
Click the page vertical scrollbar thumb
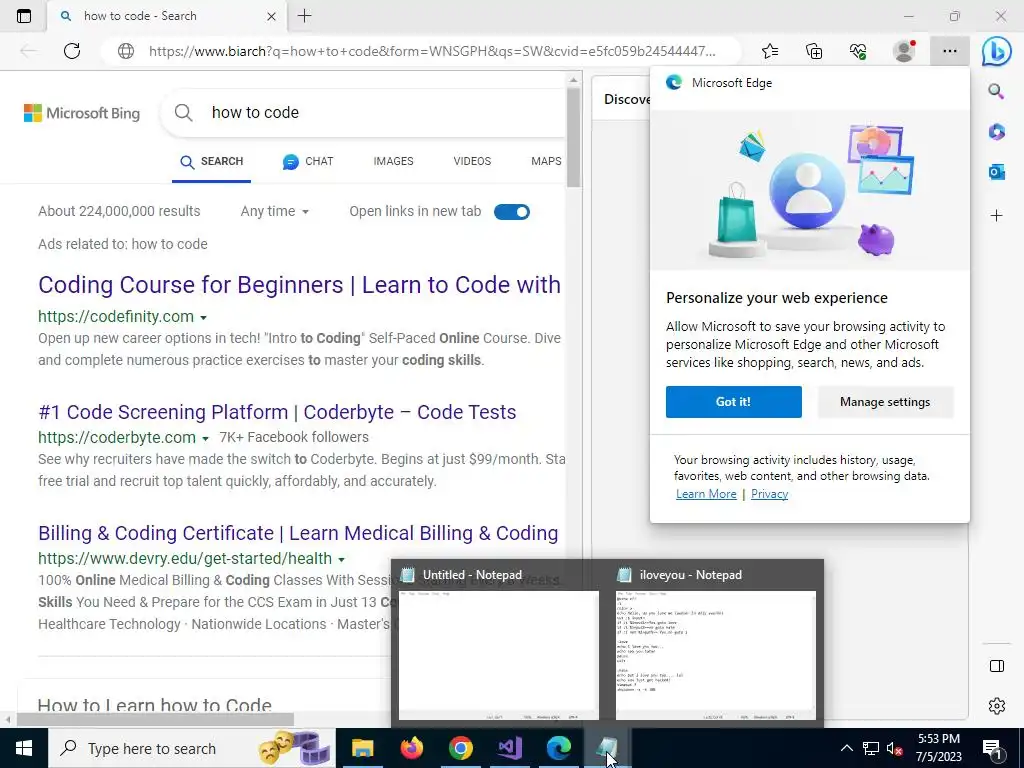(x=573, y=137)
